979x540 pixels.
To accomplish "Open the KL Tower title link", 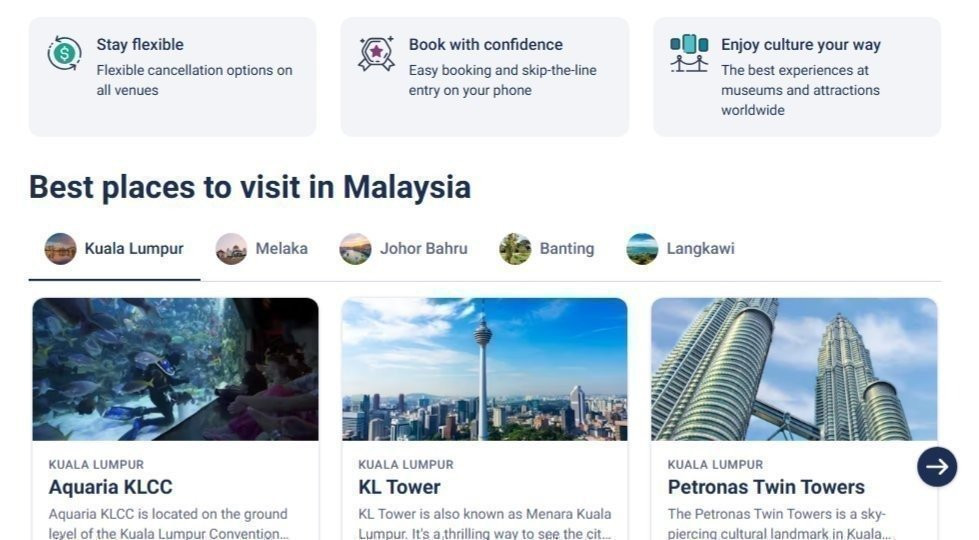I will click(x=399, y=487).
